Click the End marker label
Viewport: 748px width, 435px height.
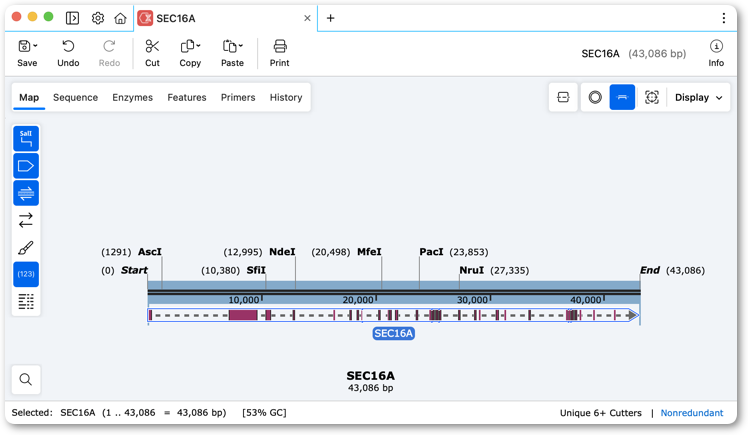pos(650,270)
